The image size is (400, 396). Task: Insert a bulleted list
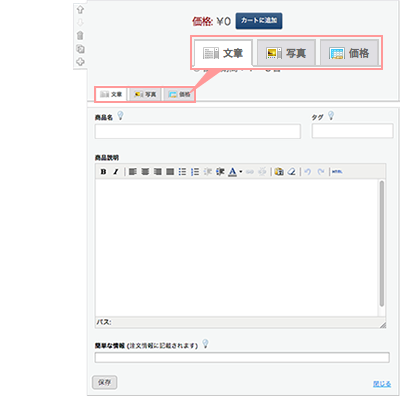(x=182, y=172)
